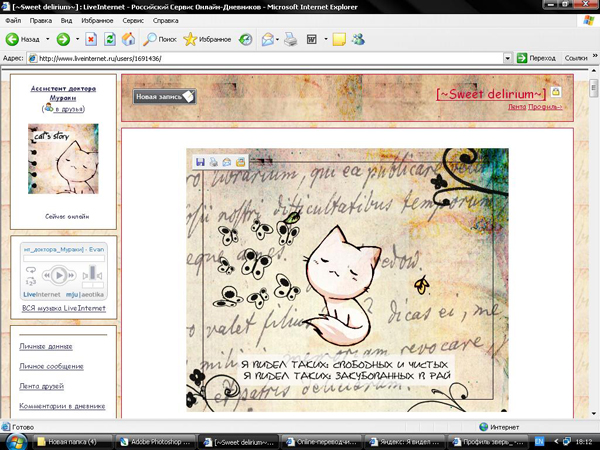This screenshot has width=600, height=450.
Task: Open My Pictures folder from image toolbar
Action: tap(240, 162)
